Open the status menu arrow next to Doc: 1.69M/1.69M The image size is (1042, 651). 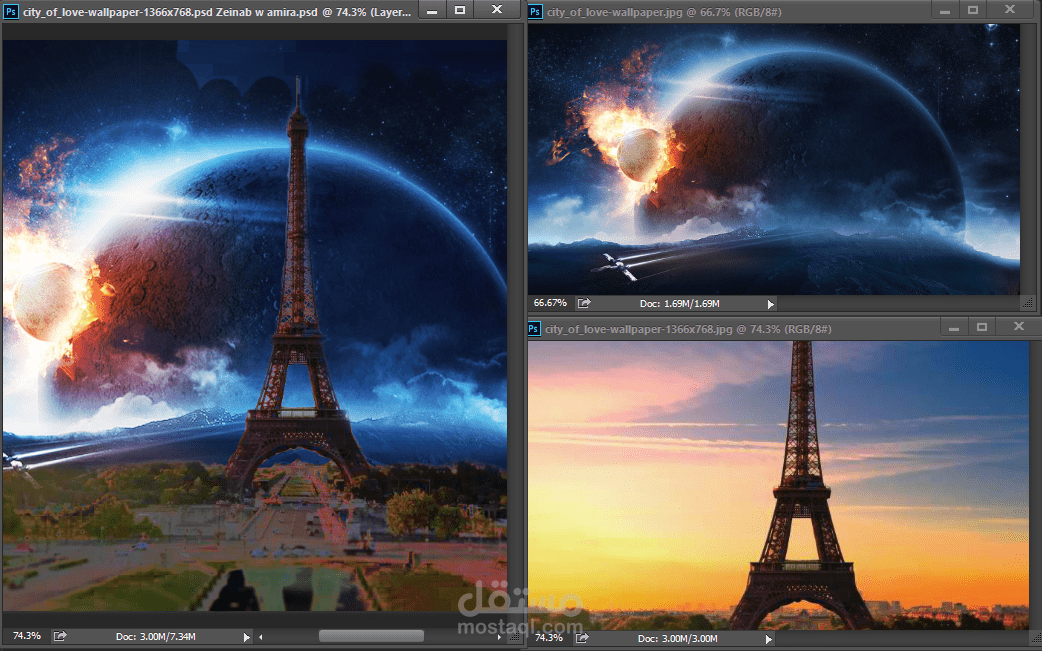tap(771, 304)
